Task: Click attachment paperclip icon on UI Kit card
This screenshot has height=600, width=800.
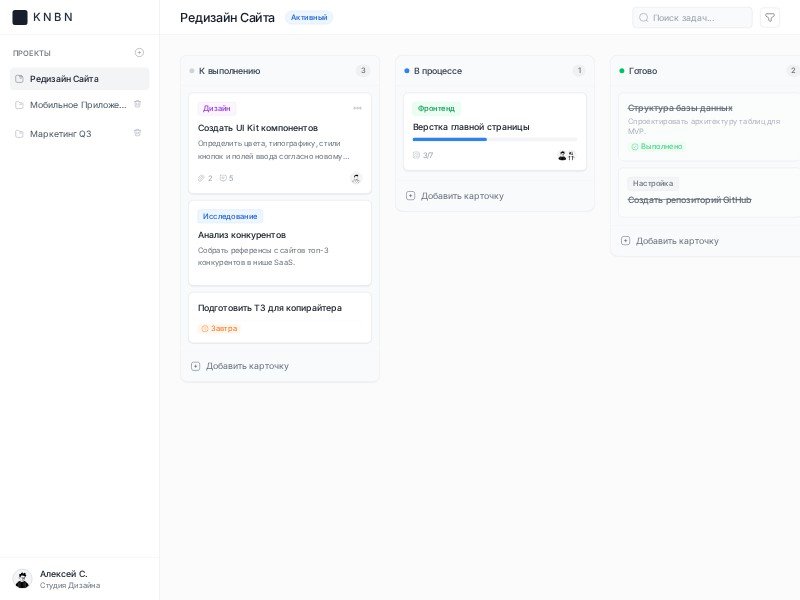Action: tap(201, 178)
